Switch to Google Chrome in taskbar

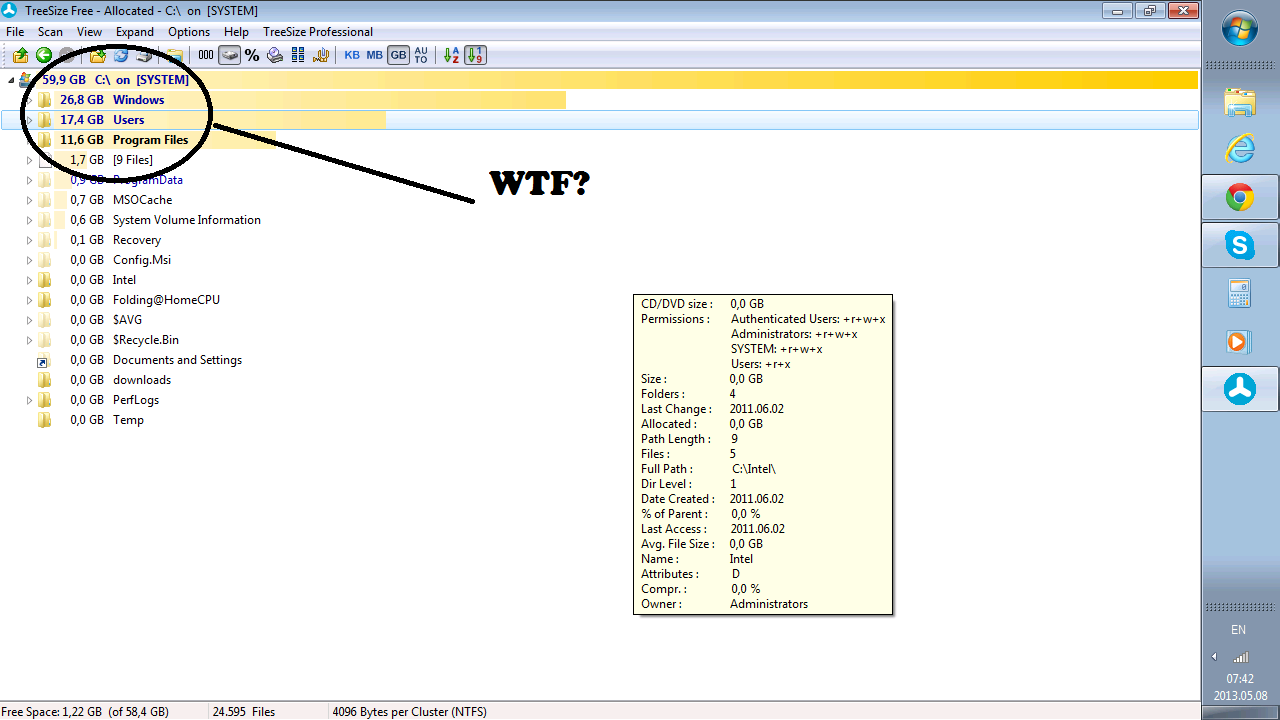click(x=1240, y=198)
